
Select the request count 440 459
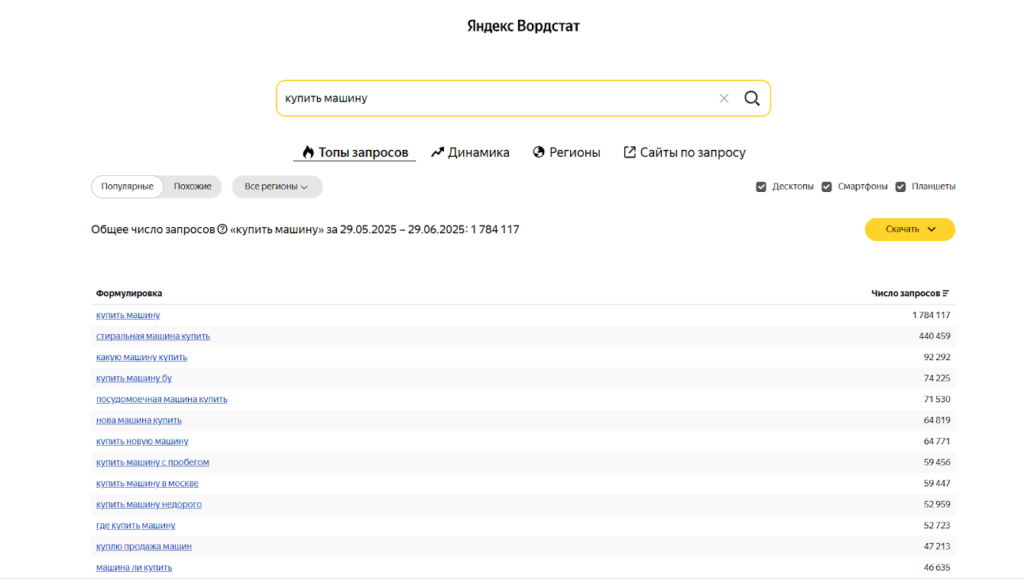[935, 336]
